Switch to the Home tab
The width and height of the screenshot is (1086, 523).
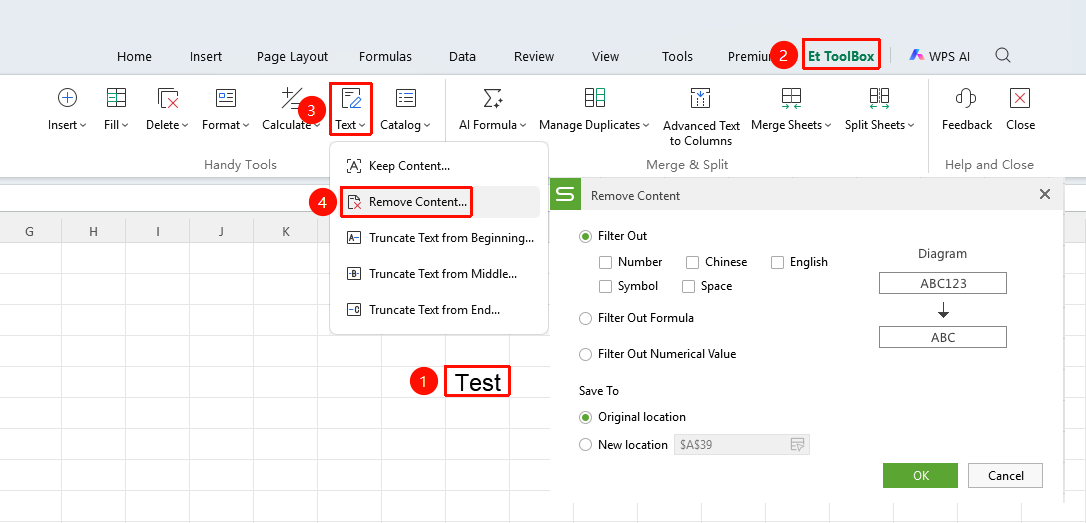click(134, 57)
